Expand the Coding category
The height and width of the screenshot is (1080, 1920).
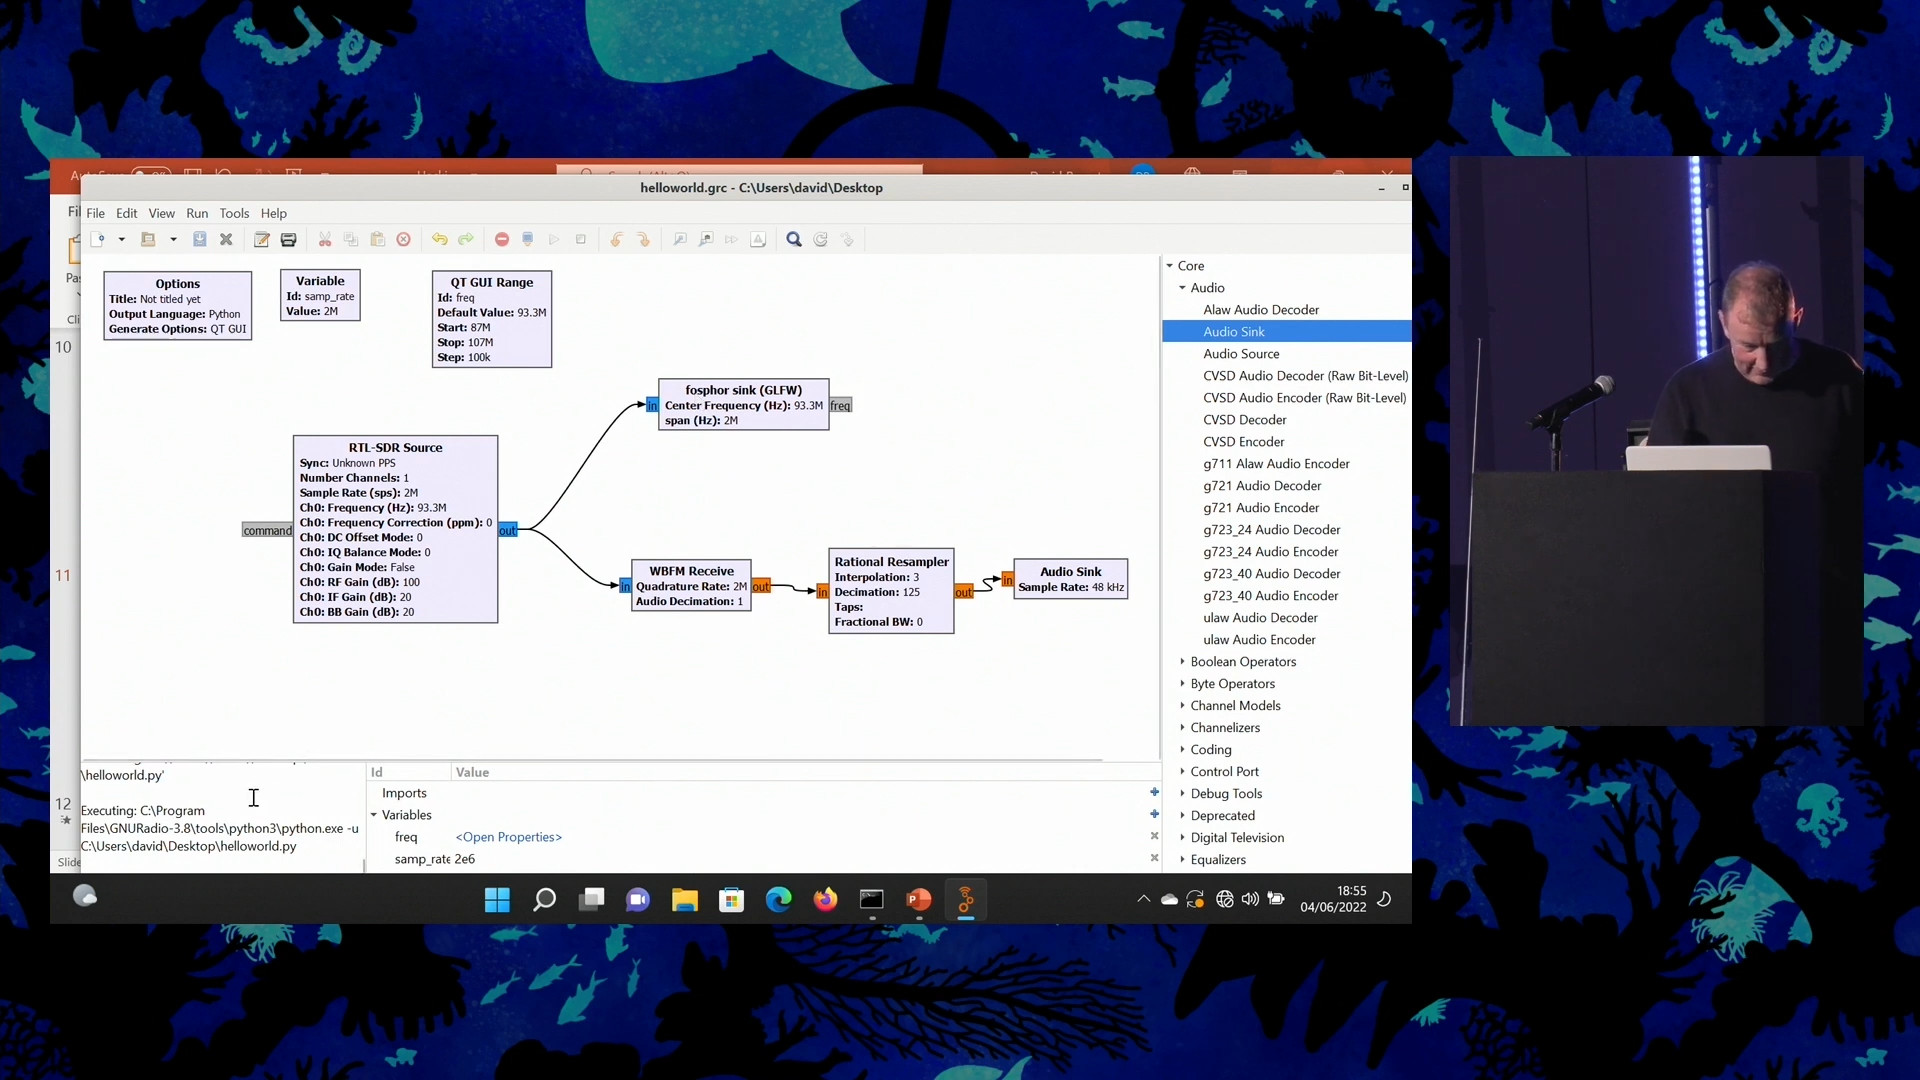(x=1182, y=750)
